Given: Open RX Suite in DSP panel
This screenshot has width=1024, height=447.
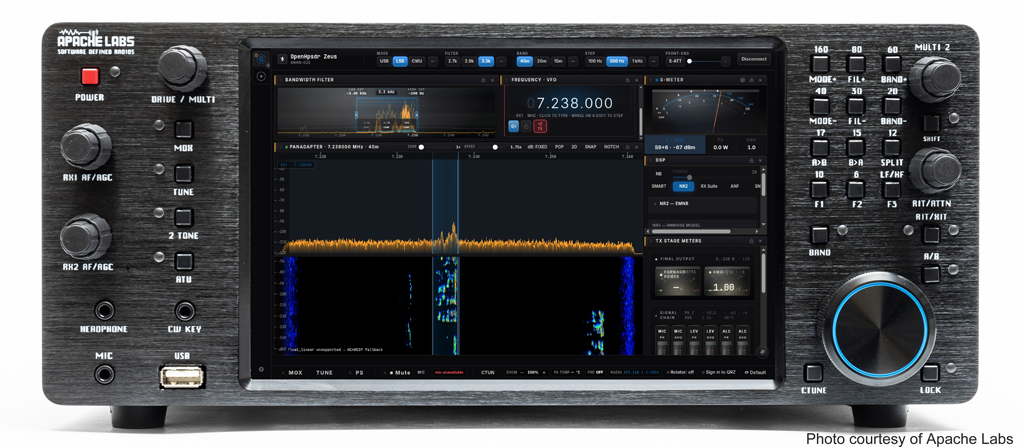Looking at the screenshot, I should pos(709,186).
